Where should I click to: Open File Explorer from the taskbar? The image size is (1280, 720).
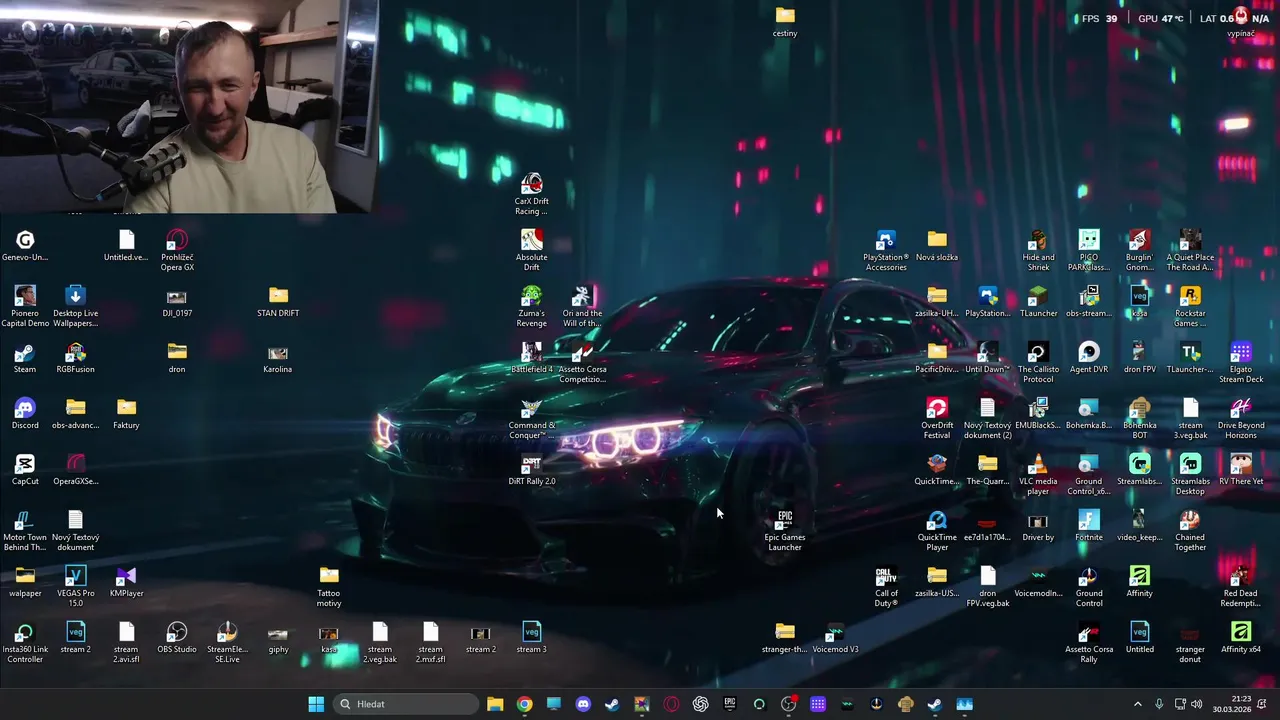495,704
